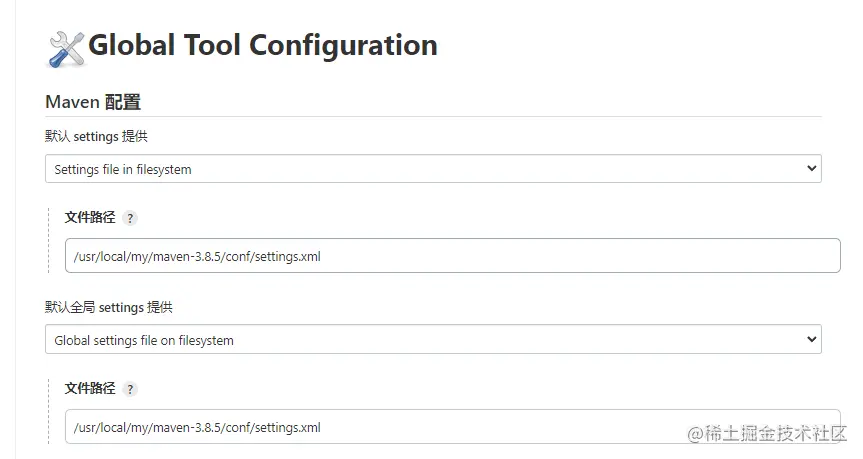Click the Global Tool Configuration heading

point(263,45)
